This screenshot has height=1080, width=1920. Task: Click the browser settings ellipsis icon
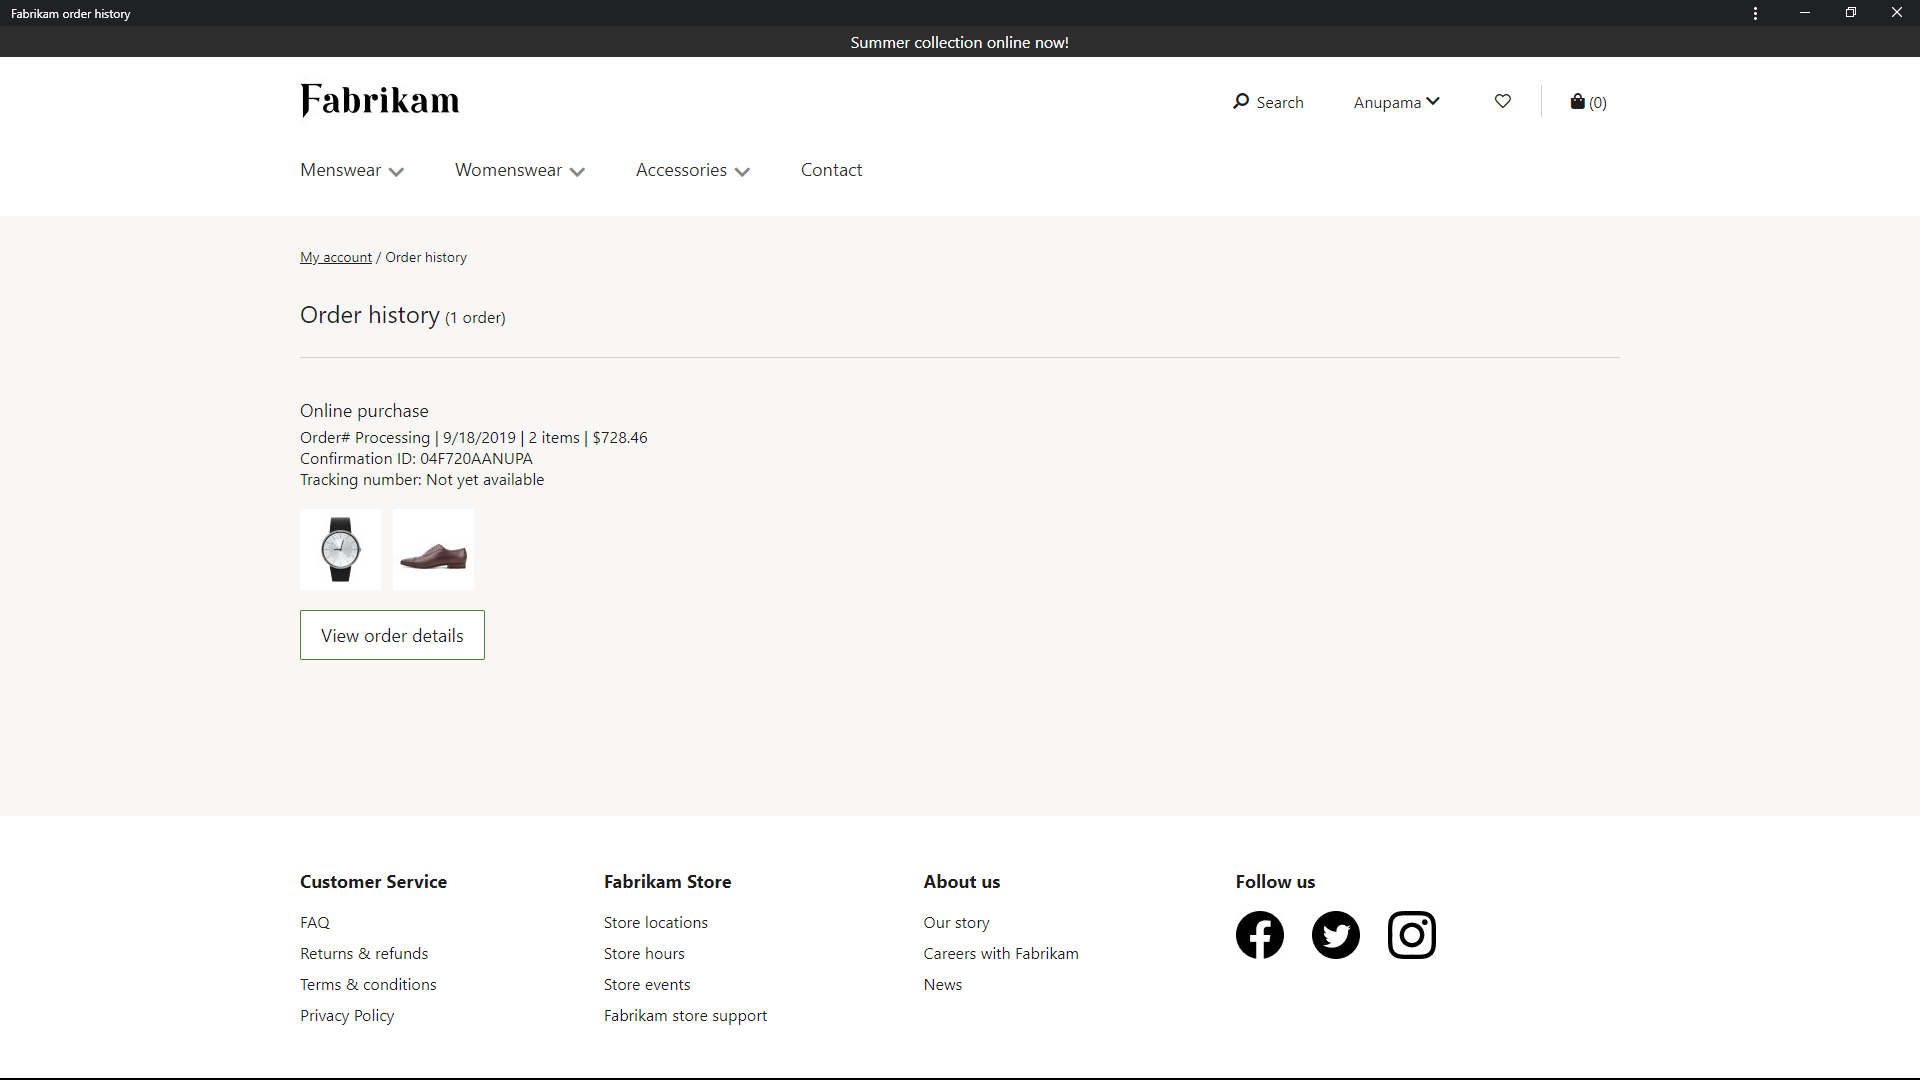point(1755,13)
